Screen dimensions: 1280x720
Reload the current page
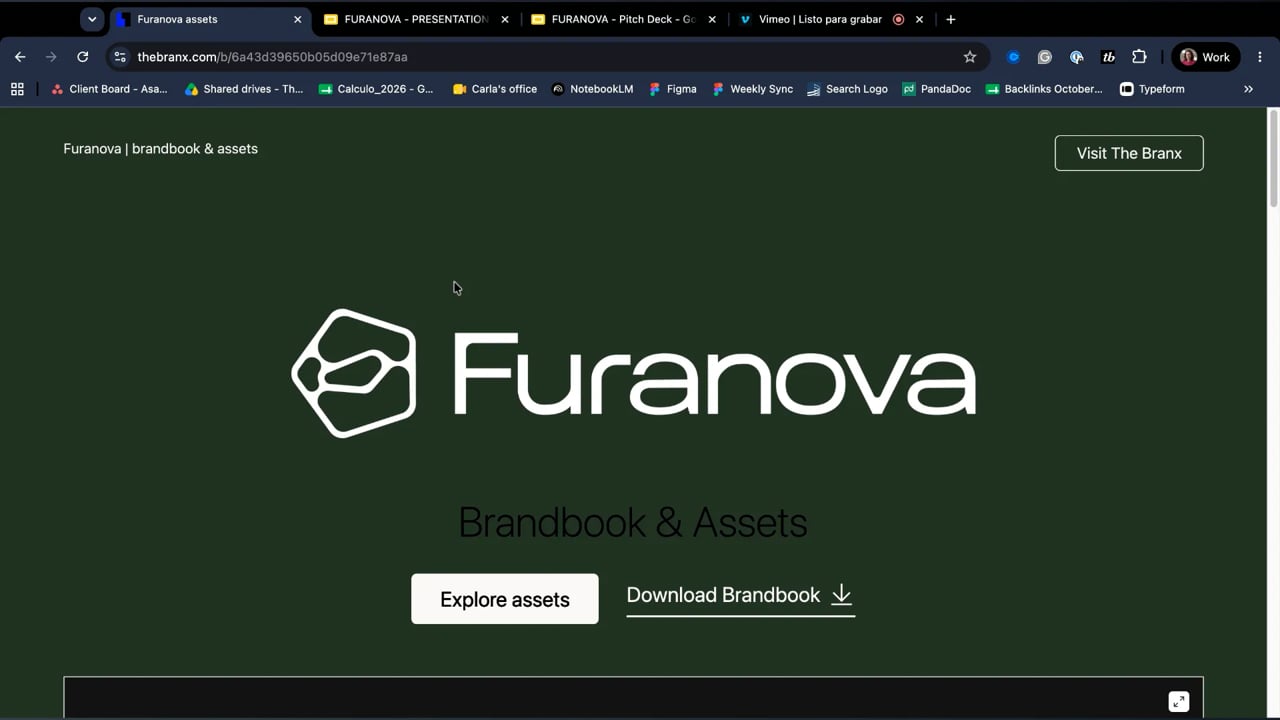pos(83,57)
